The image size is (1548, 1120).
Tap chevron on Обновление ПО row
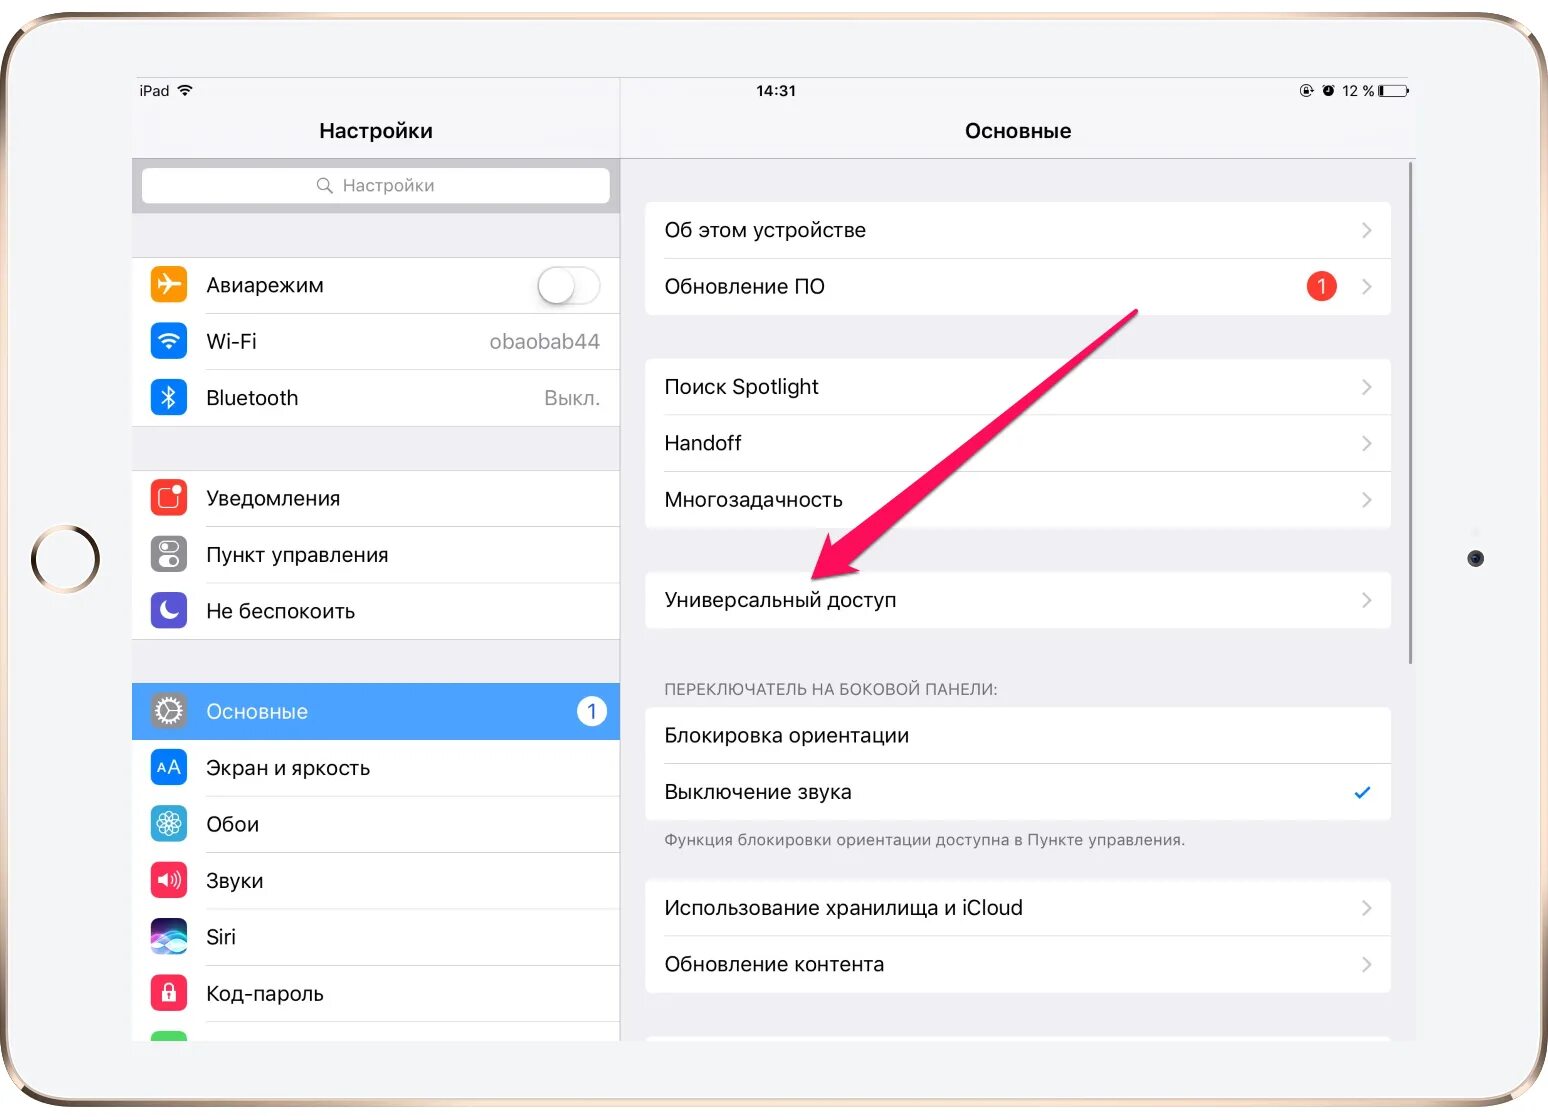1367,287
